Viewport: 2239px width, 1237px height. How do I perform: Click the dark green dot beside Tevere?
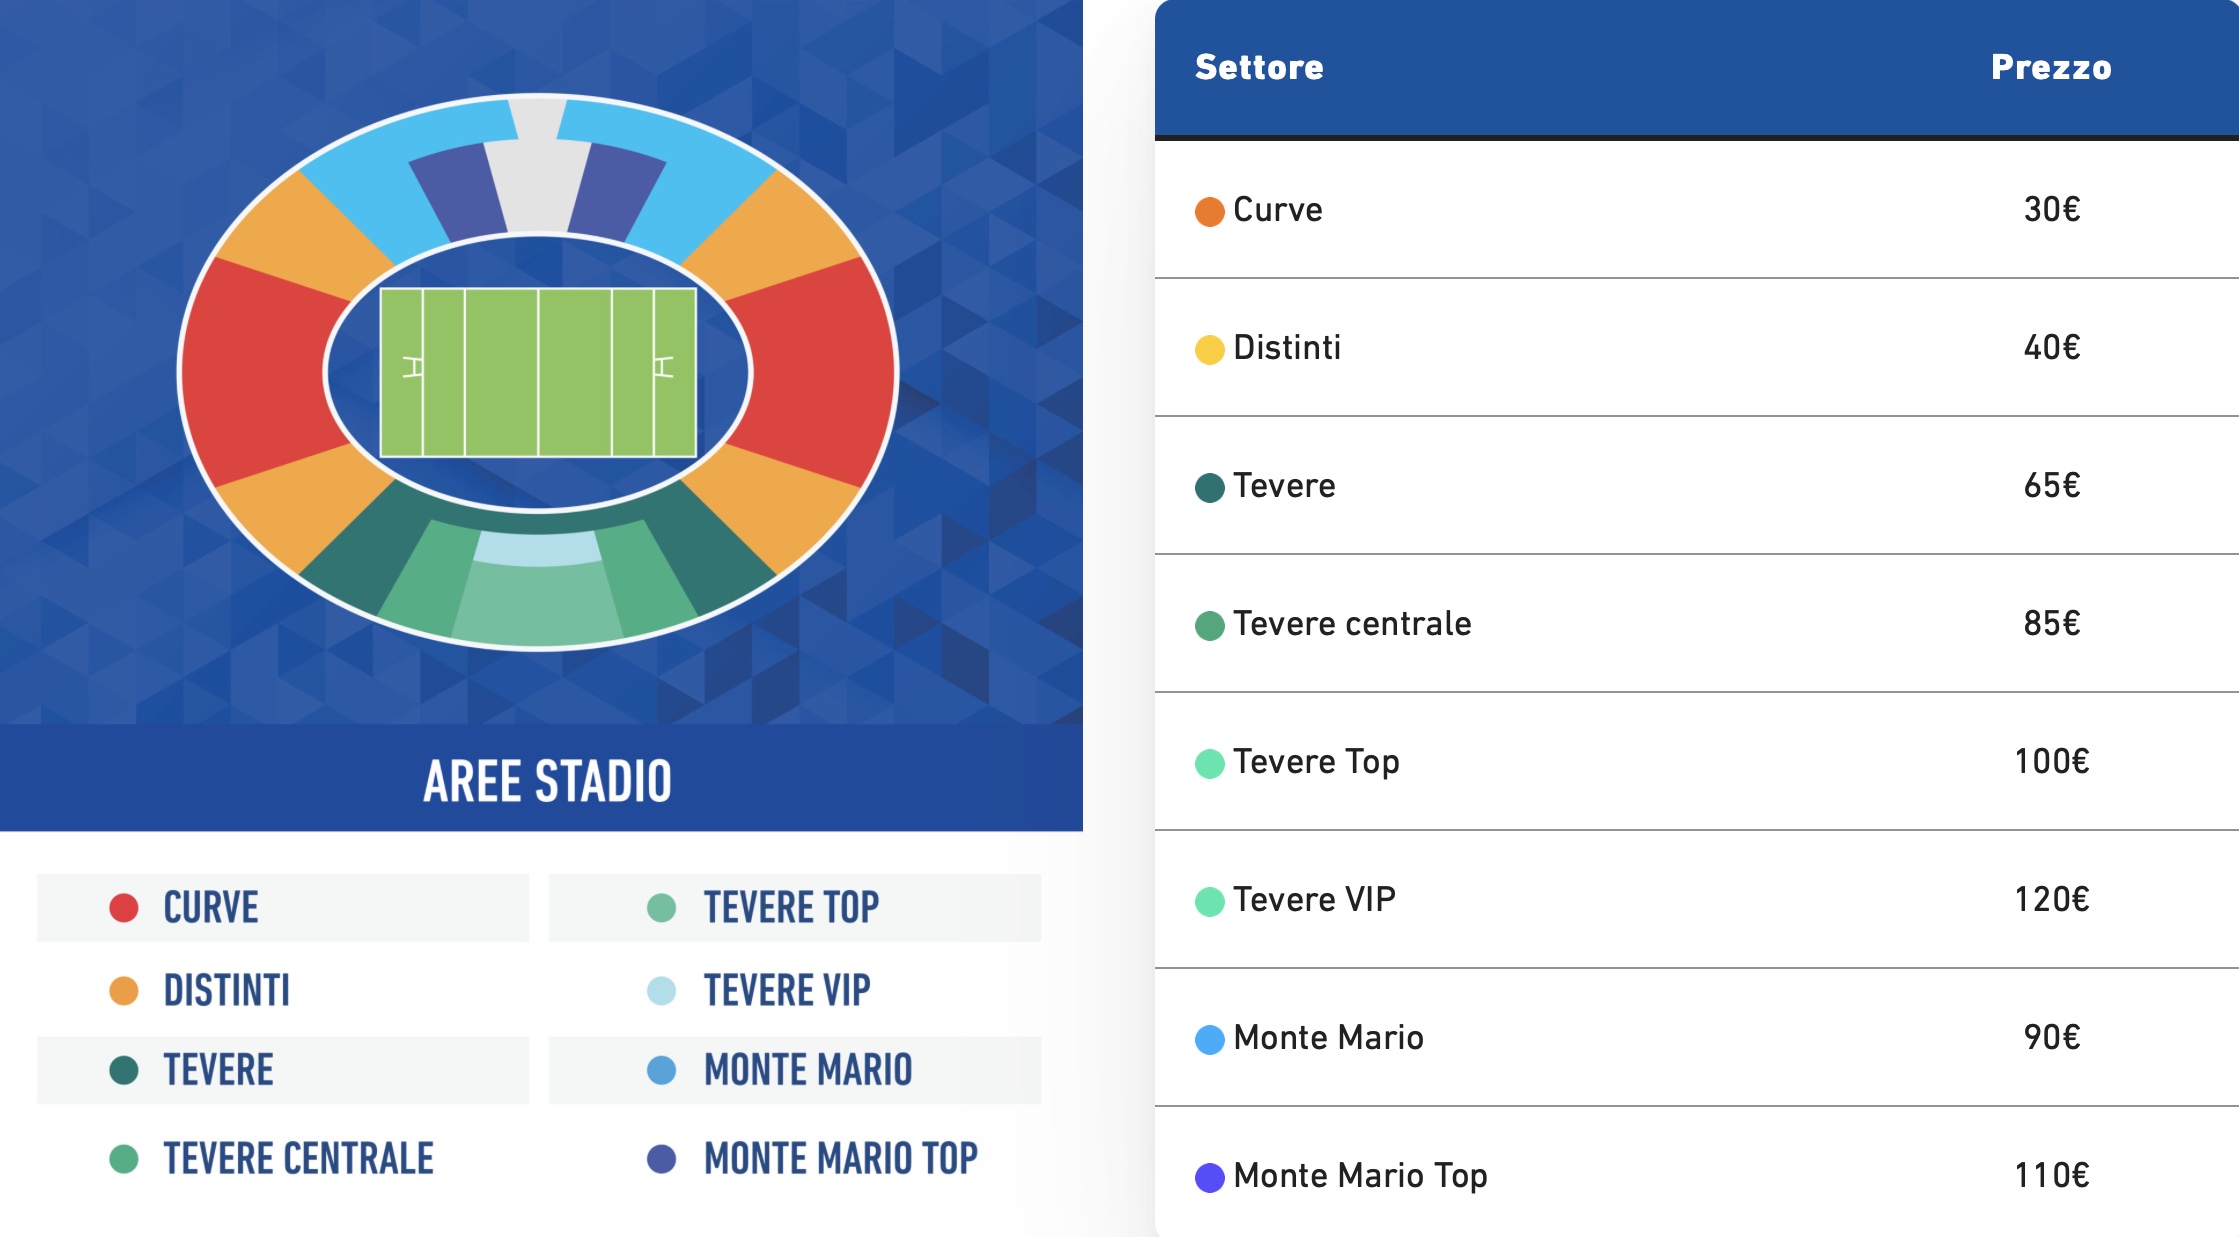[1210, 488]
